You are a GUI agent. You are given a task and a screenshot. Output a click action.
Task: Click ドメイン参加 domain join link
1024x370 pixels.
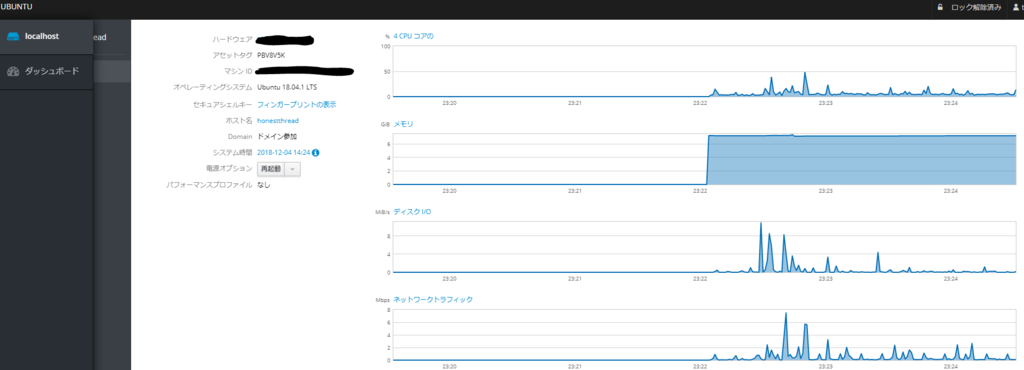277,137
